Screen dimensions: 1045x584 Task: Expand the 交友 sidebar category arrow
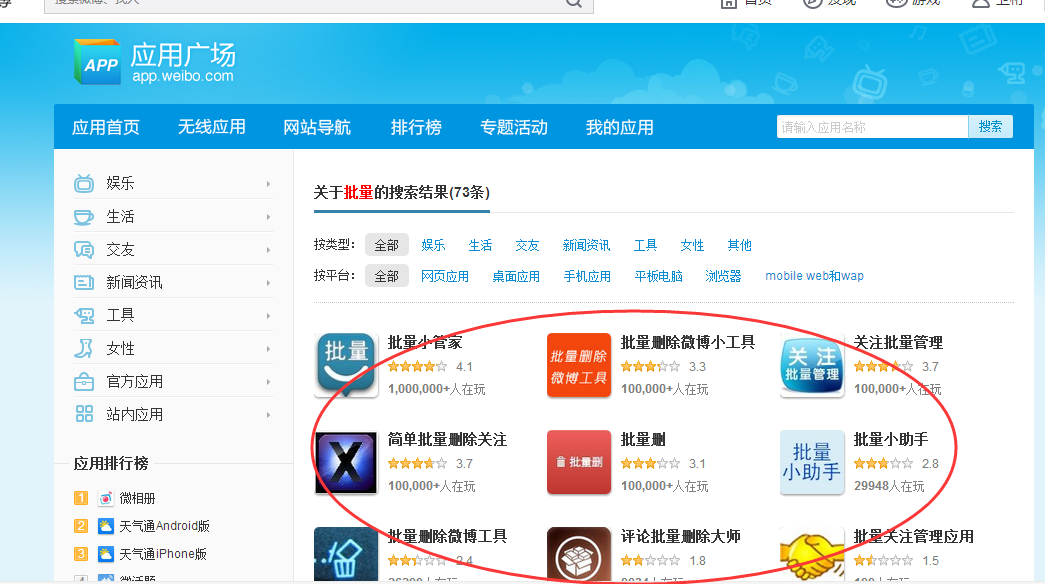(x=268, y=250)
